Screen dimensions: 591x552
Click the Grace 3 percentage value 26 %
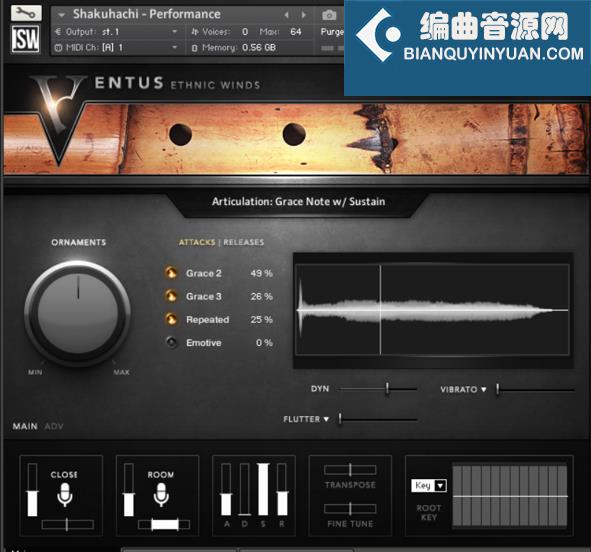pyautogui.click(x=261, y=297)
